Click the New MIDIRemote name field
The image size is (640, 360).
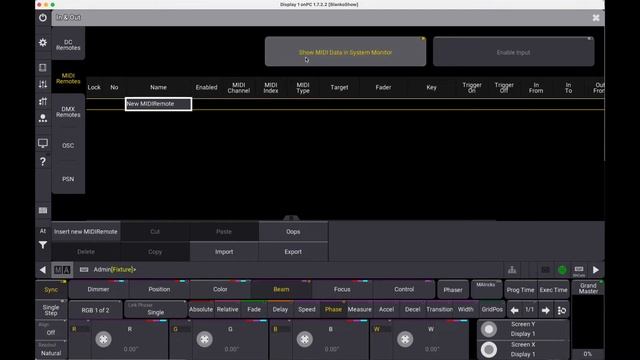(158, 104)
